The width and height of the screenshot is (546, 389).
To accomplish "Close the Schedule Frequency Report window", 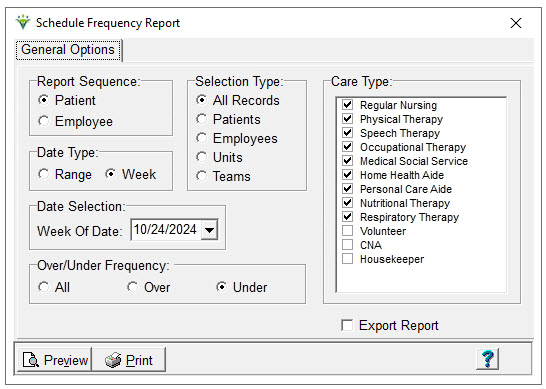I will [516, 23].
